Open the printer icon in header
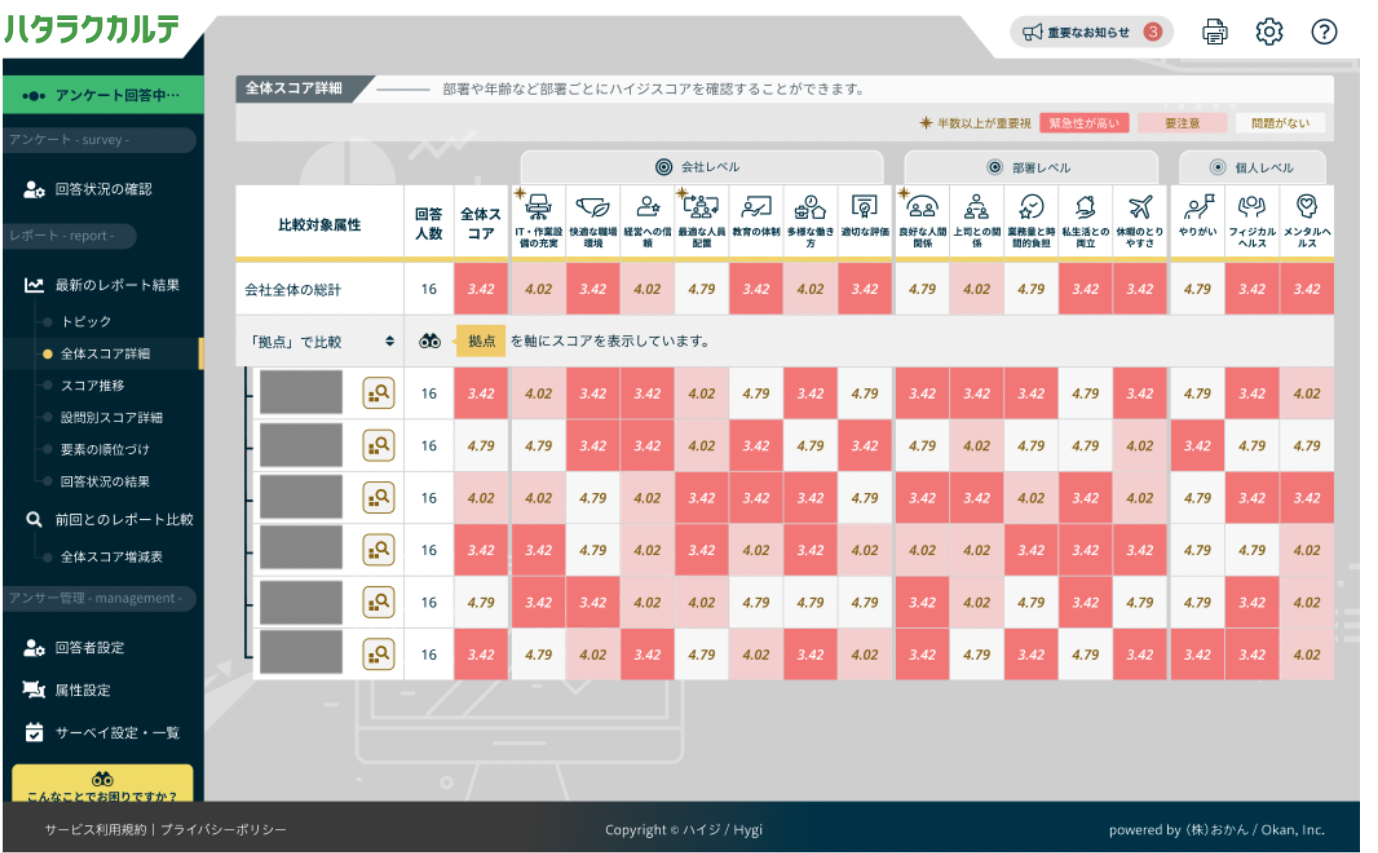The width and height of the screenshot is (1378, 853). (x=1215, y=32)
